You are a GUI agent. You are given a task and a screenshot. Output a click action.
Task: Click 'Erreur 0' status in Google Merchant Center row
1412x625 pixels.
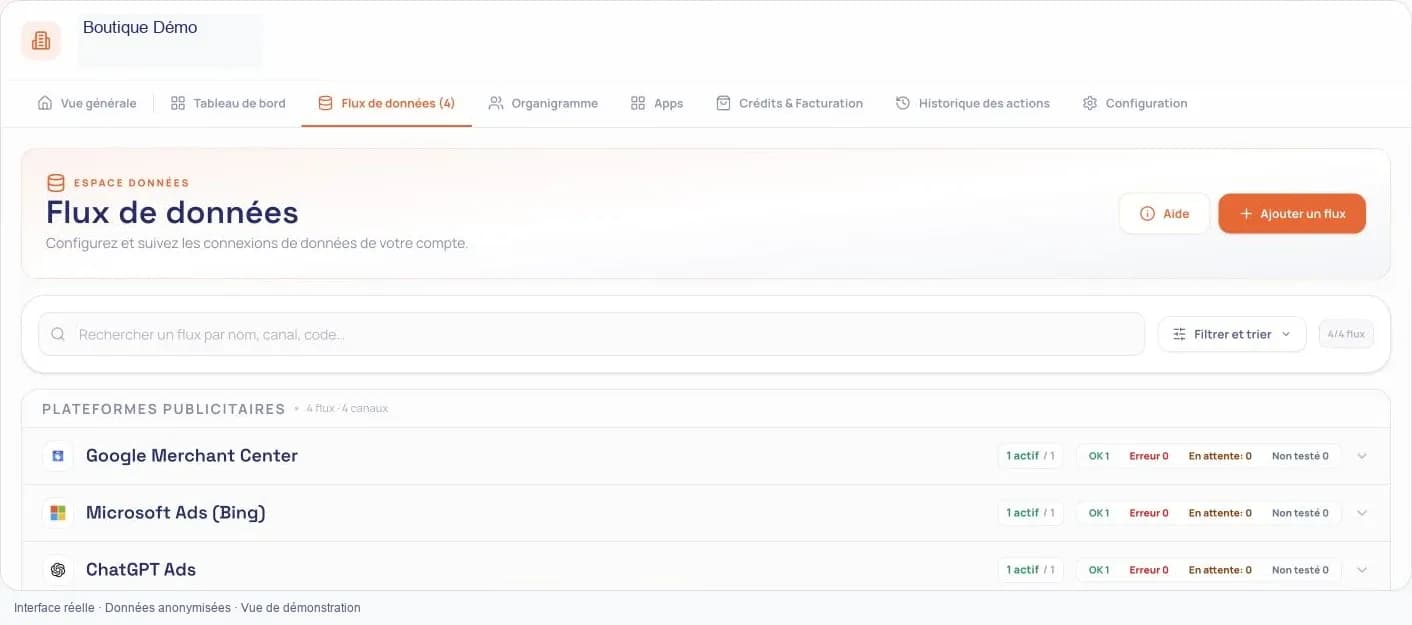coord(1149,456)
